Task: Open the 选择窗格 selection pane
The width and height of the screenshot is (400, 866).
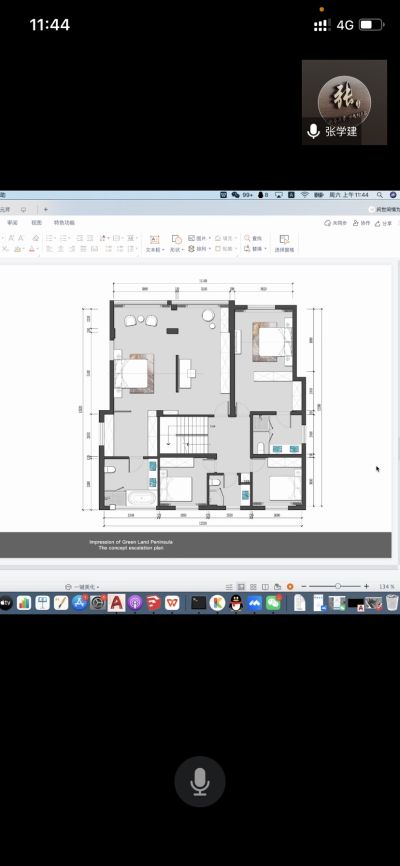Action: point(285,244)
